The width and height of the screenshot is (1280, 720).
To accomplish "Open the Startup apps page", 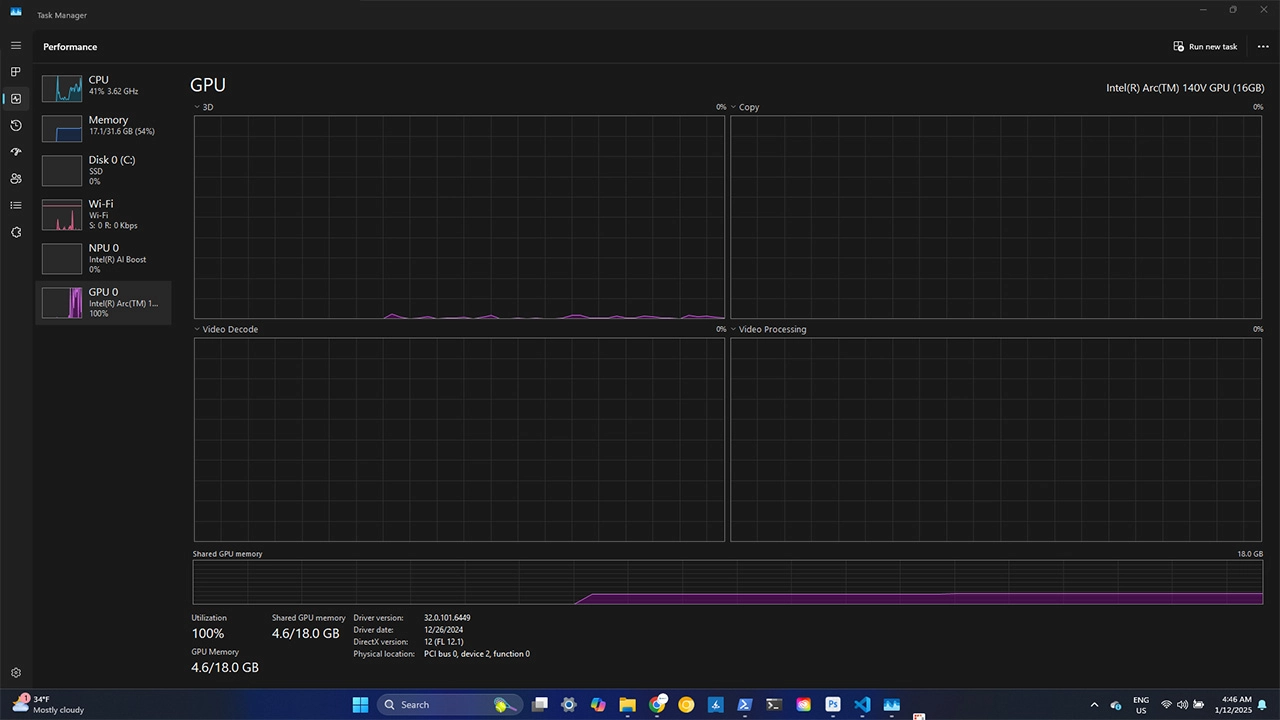I will (15, 152).
